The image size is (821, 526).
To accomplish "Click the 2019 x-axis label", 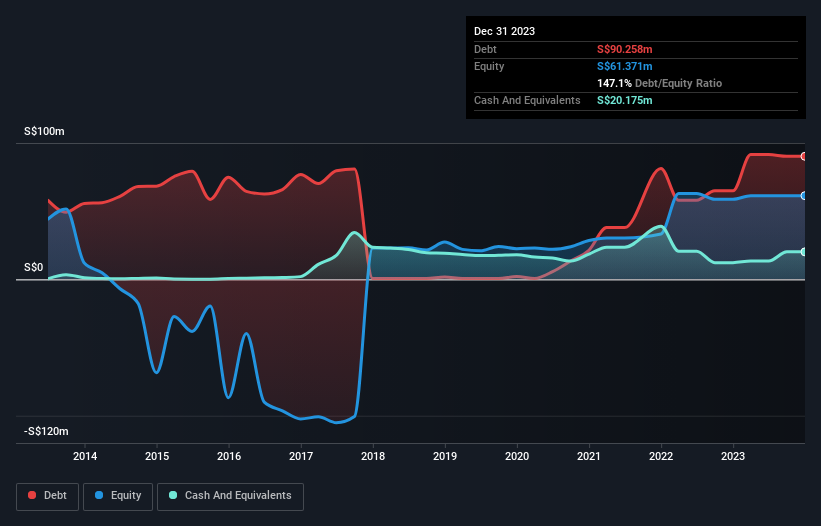I will pyautogui.click(x=445, y=456).
